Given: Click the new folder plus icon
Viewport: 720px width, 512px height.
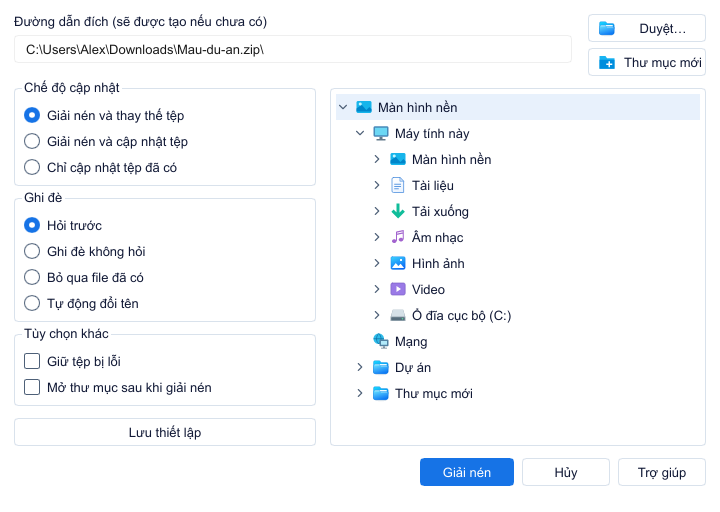Looking at the screenshot, I should coord(607,62).
